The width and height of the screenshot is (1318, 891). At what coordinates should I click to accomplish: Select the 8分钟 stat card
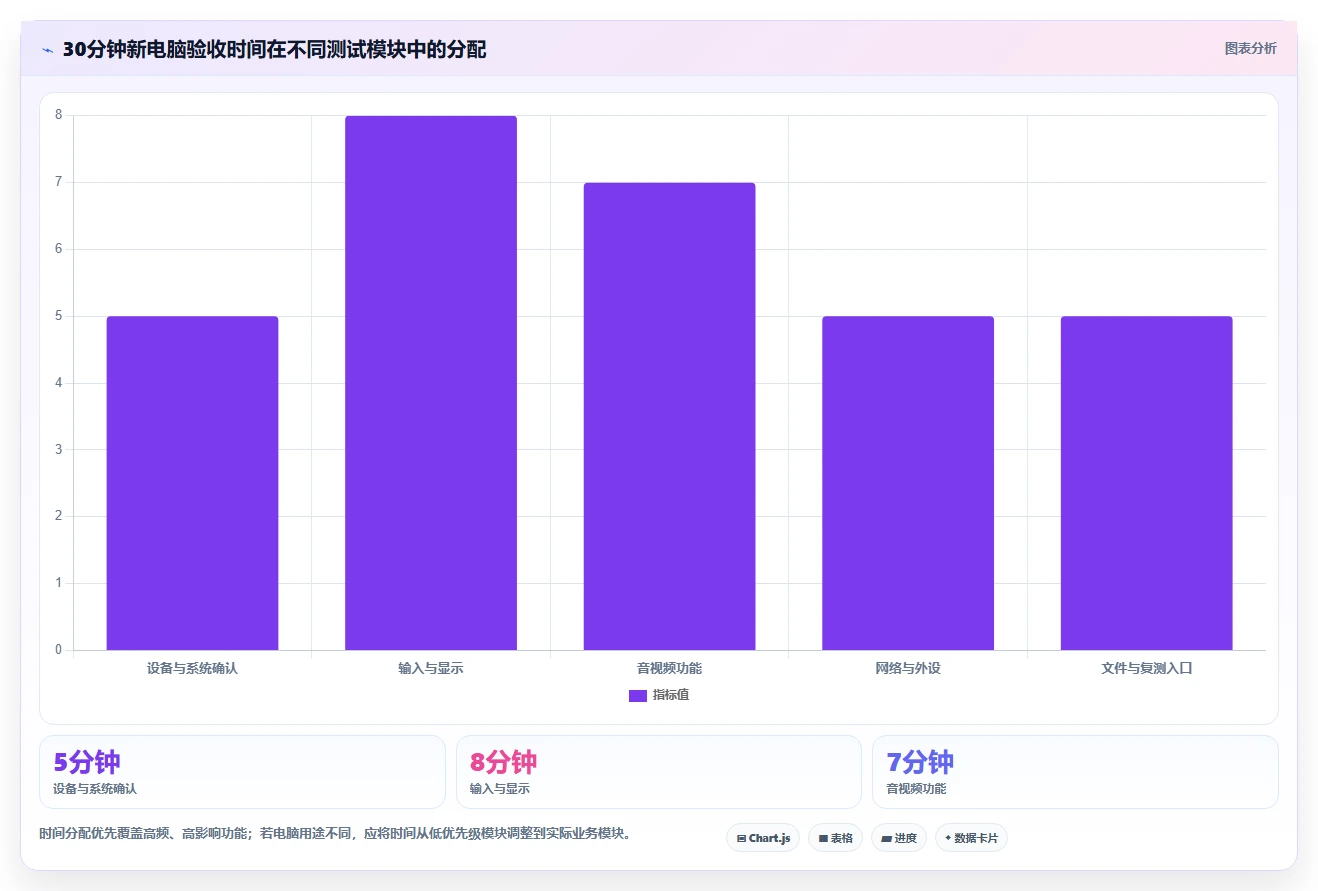659,772
